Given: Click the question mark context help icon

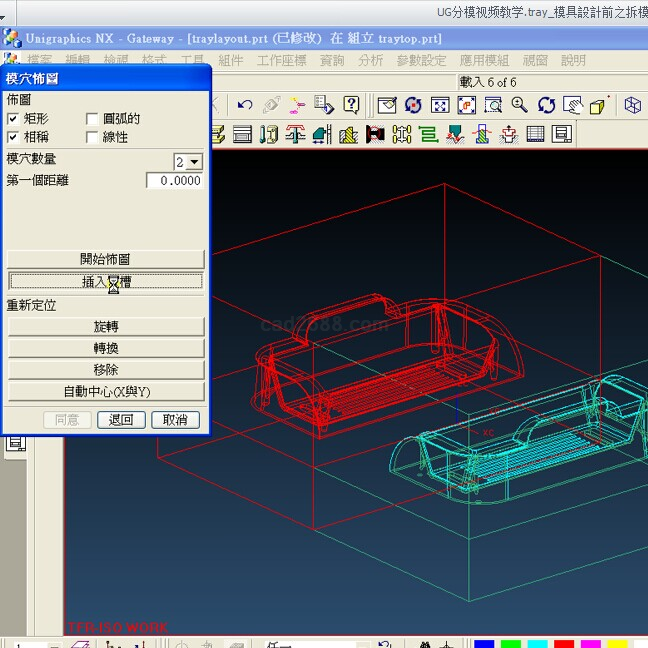Looking at the screenshot, I should click(351, 105).
